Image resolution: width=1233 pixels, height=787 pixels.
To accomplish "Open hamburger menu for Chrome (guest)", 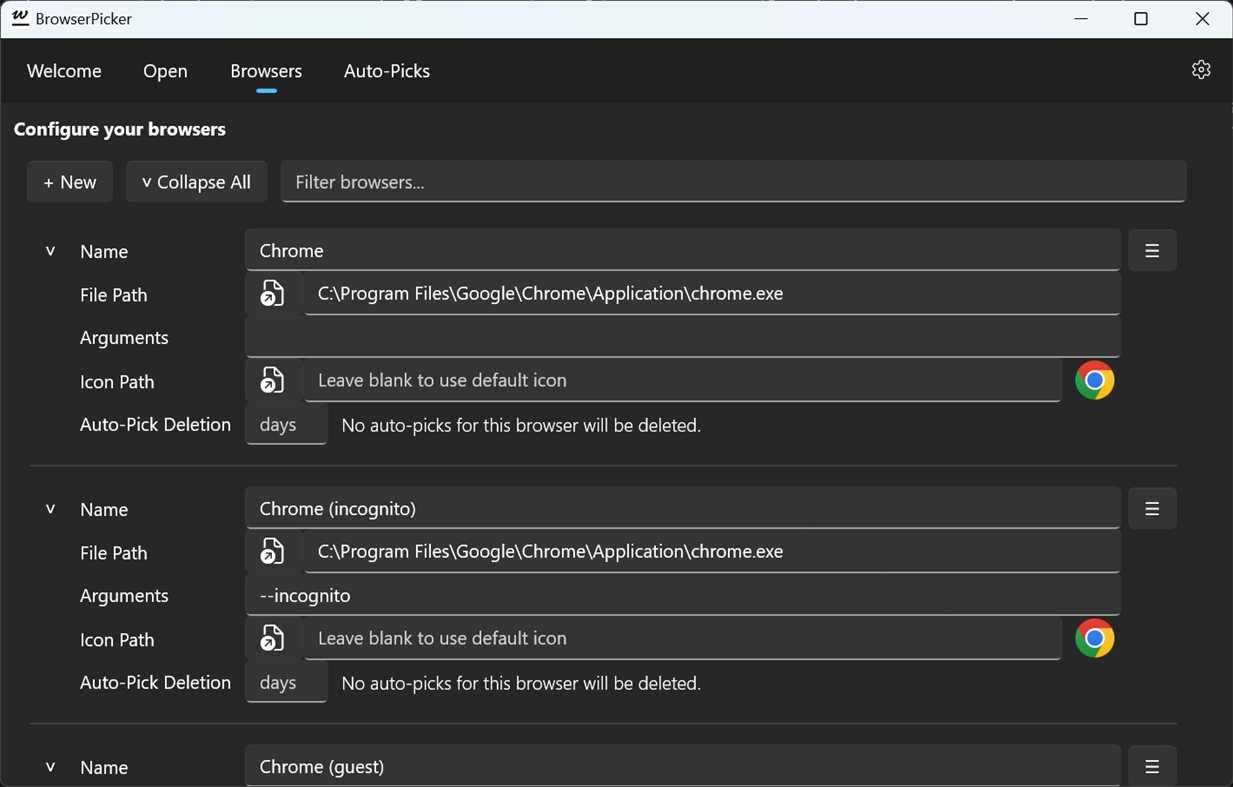I will [1152, 767].
